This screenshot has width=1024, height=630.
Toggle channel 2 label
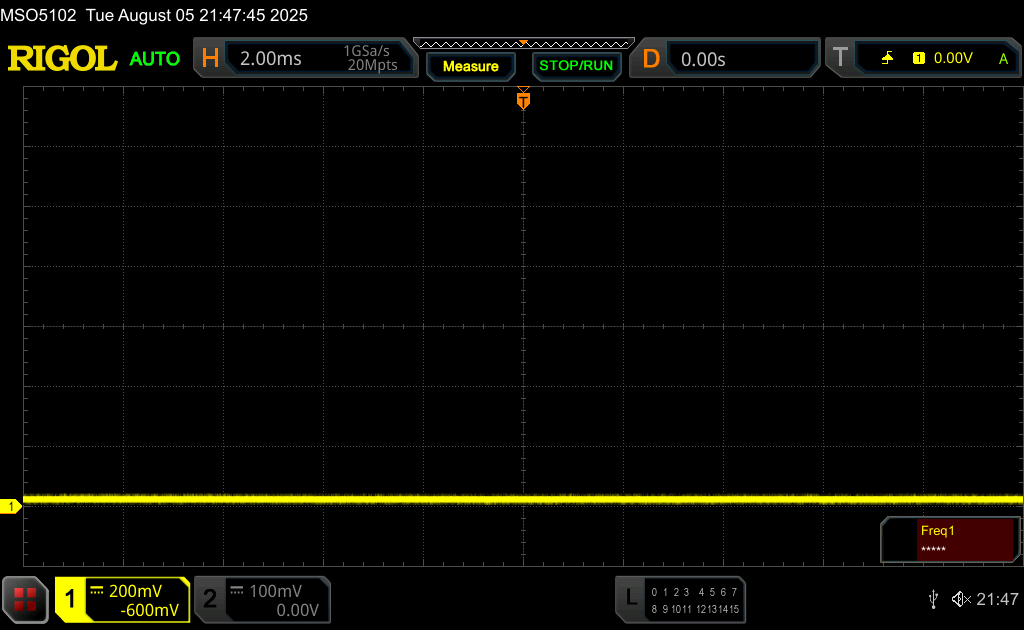click(x=210, y=599)
